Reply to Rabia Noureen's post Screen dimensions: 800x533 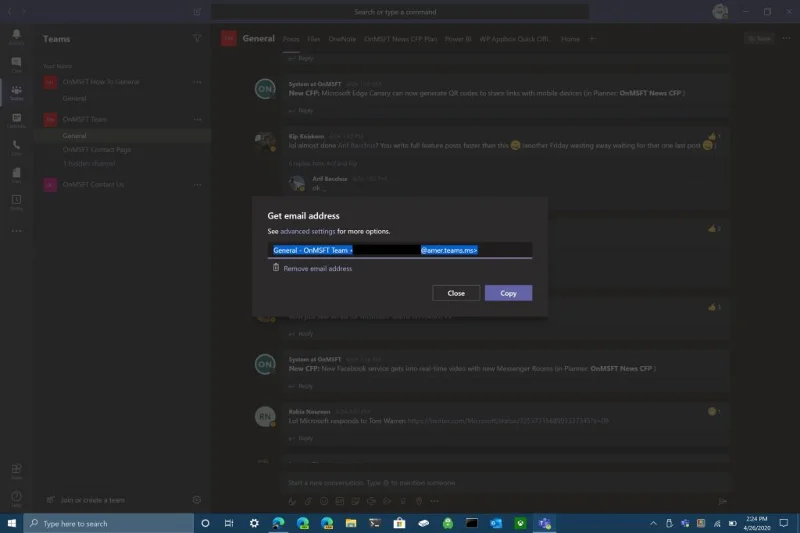tap(301, 438)
